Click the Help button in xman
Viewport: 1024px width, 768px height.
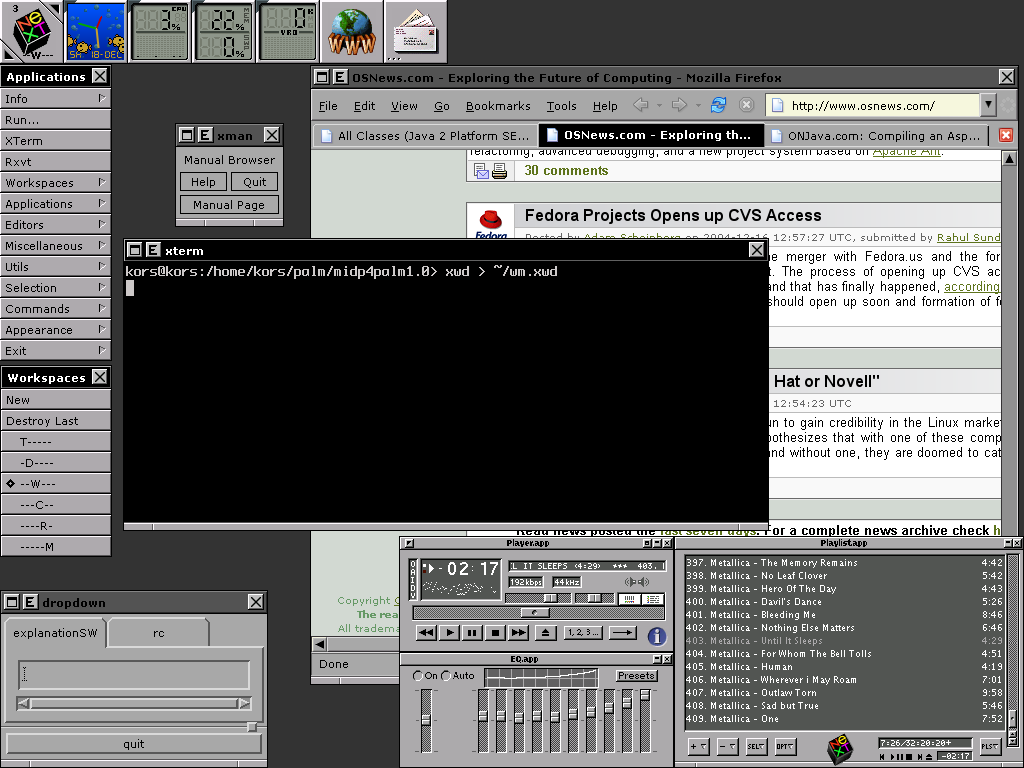click(x=203, y=182)
